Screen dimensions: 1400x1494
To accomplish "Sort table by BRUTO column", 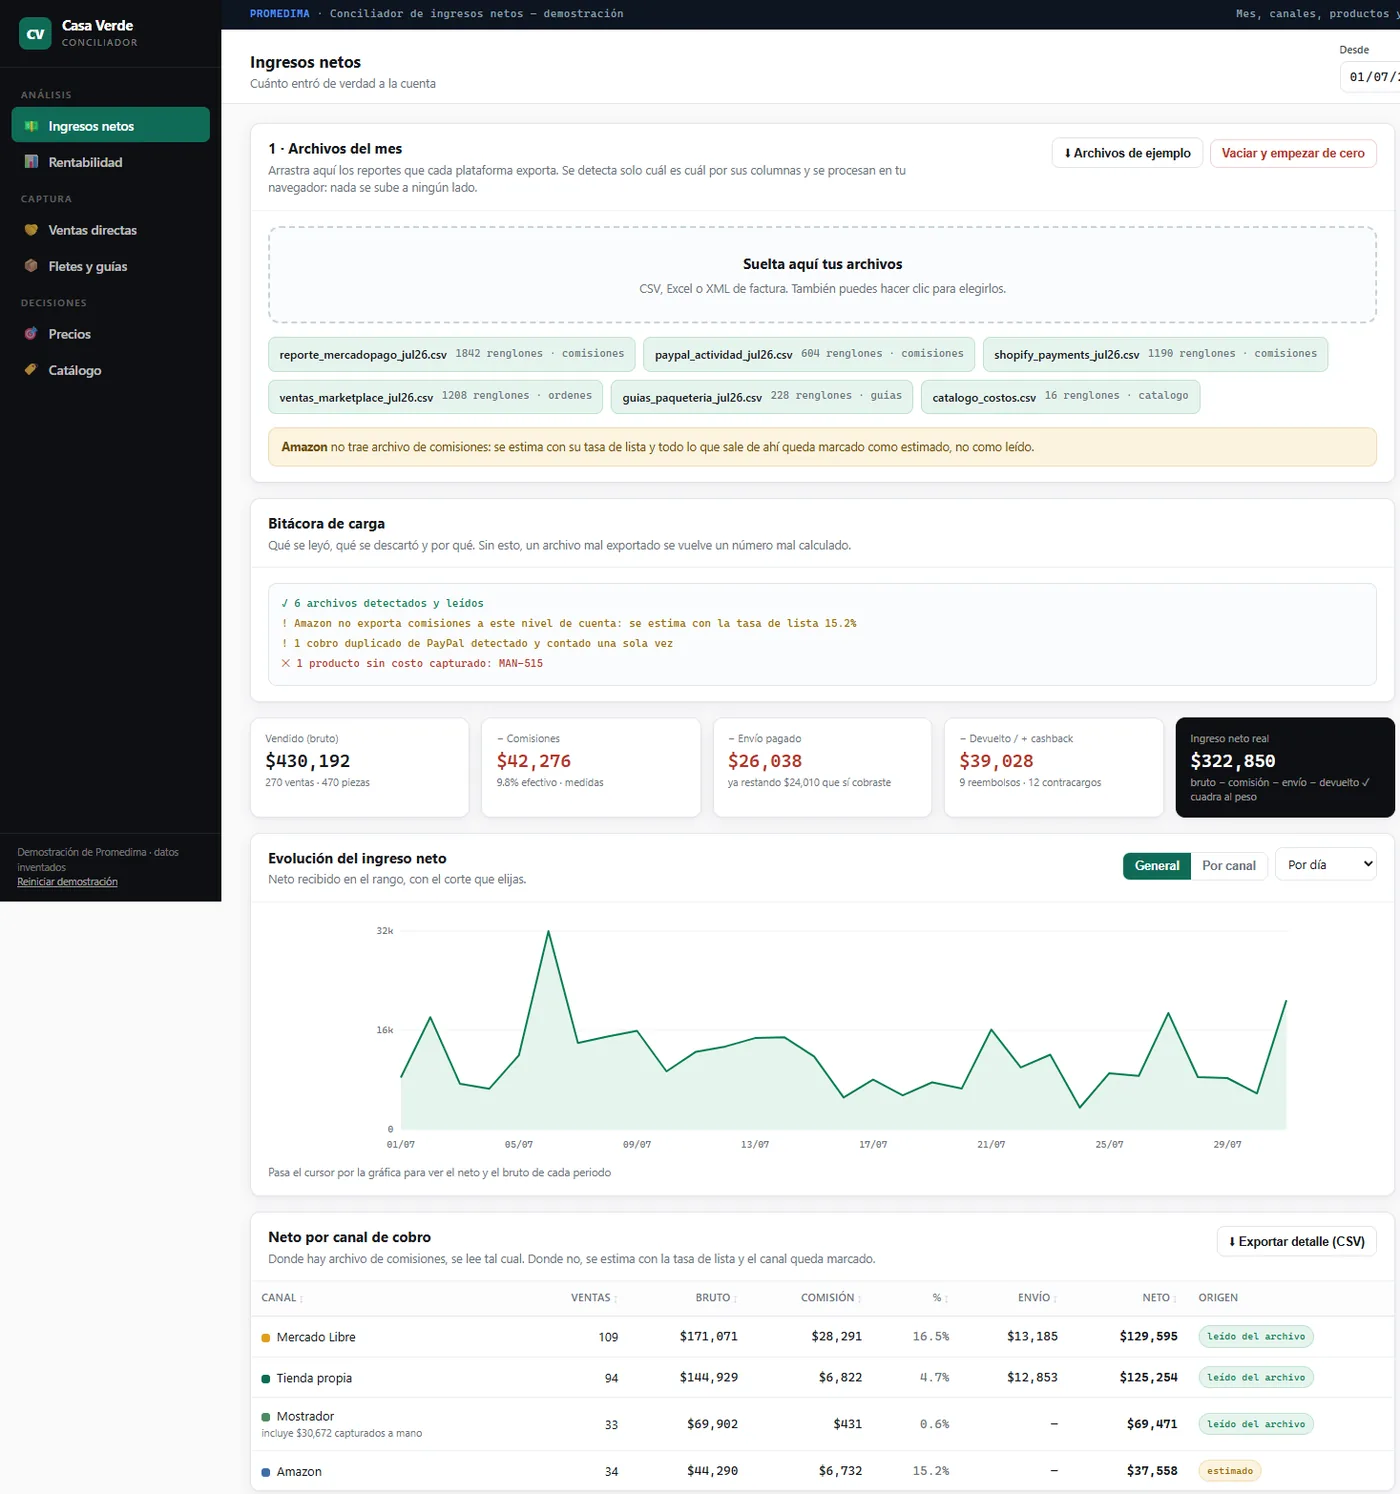I will coord(716,1298).
